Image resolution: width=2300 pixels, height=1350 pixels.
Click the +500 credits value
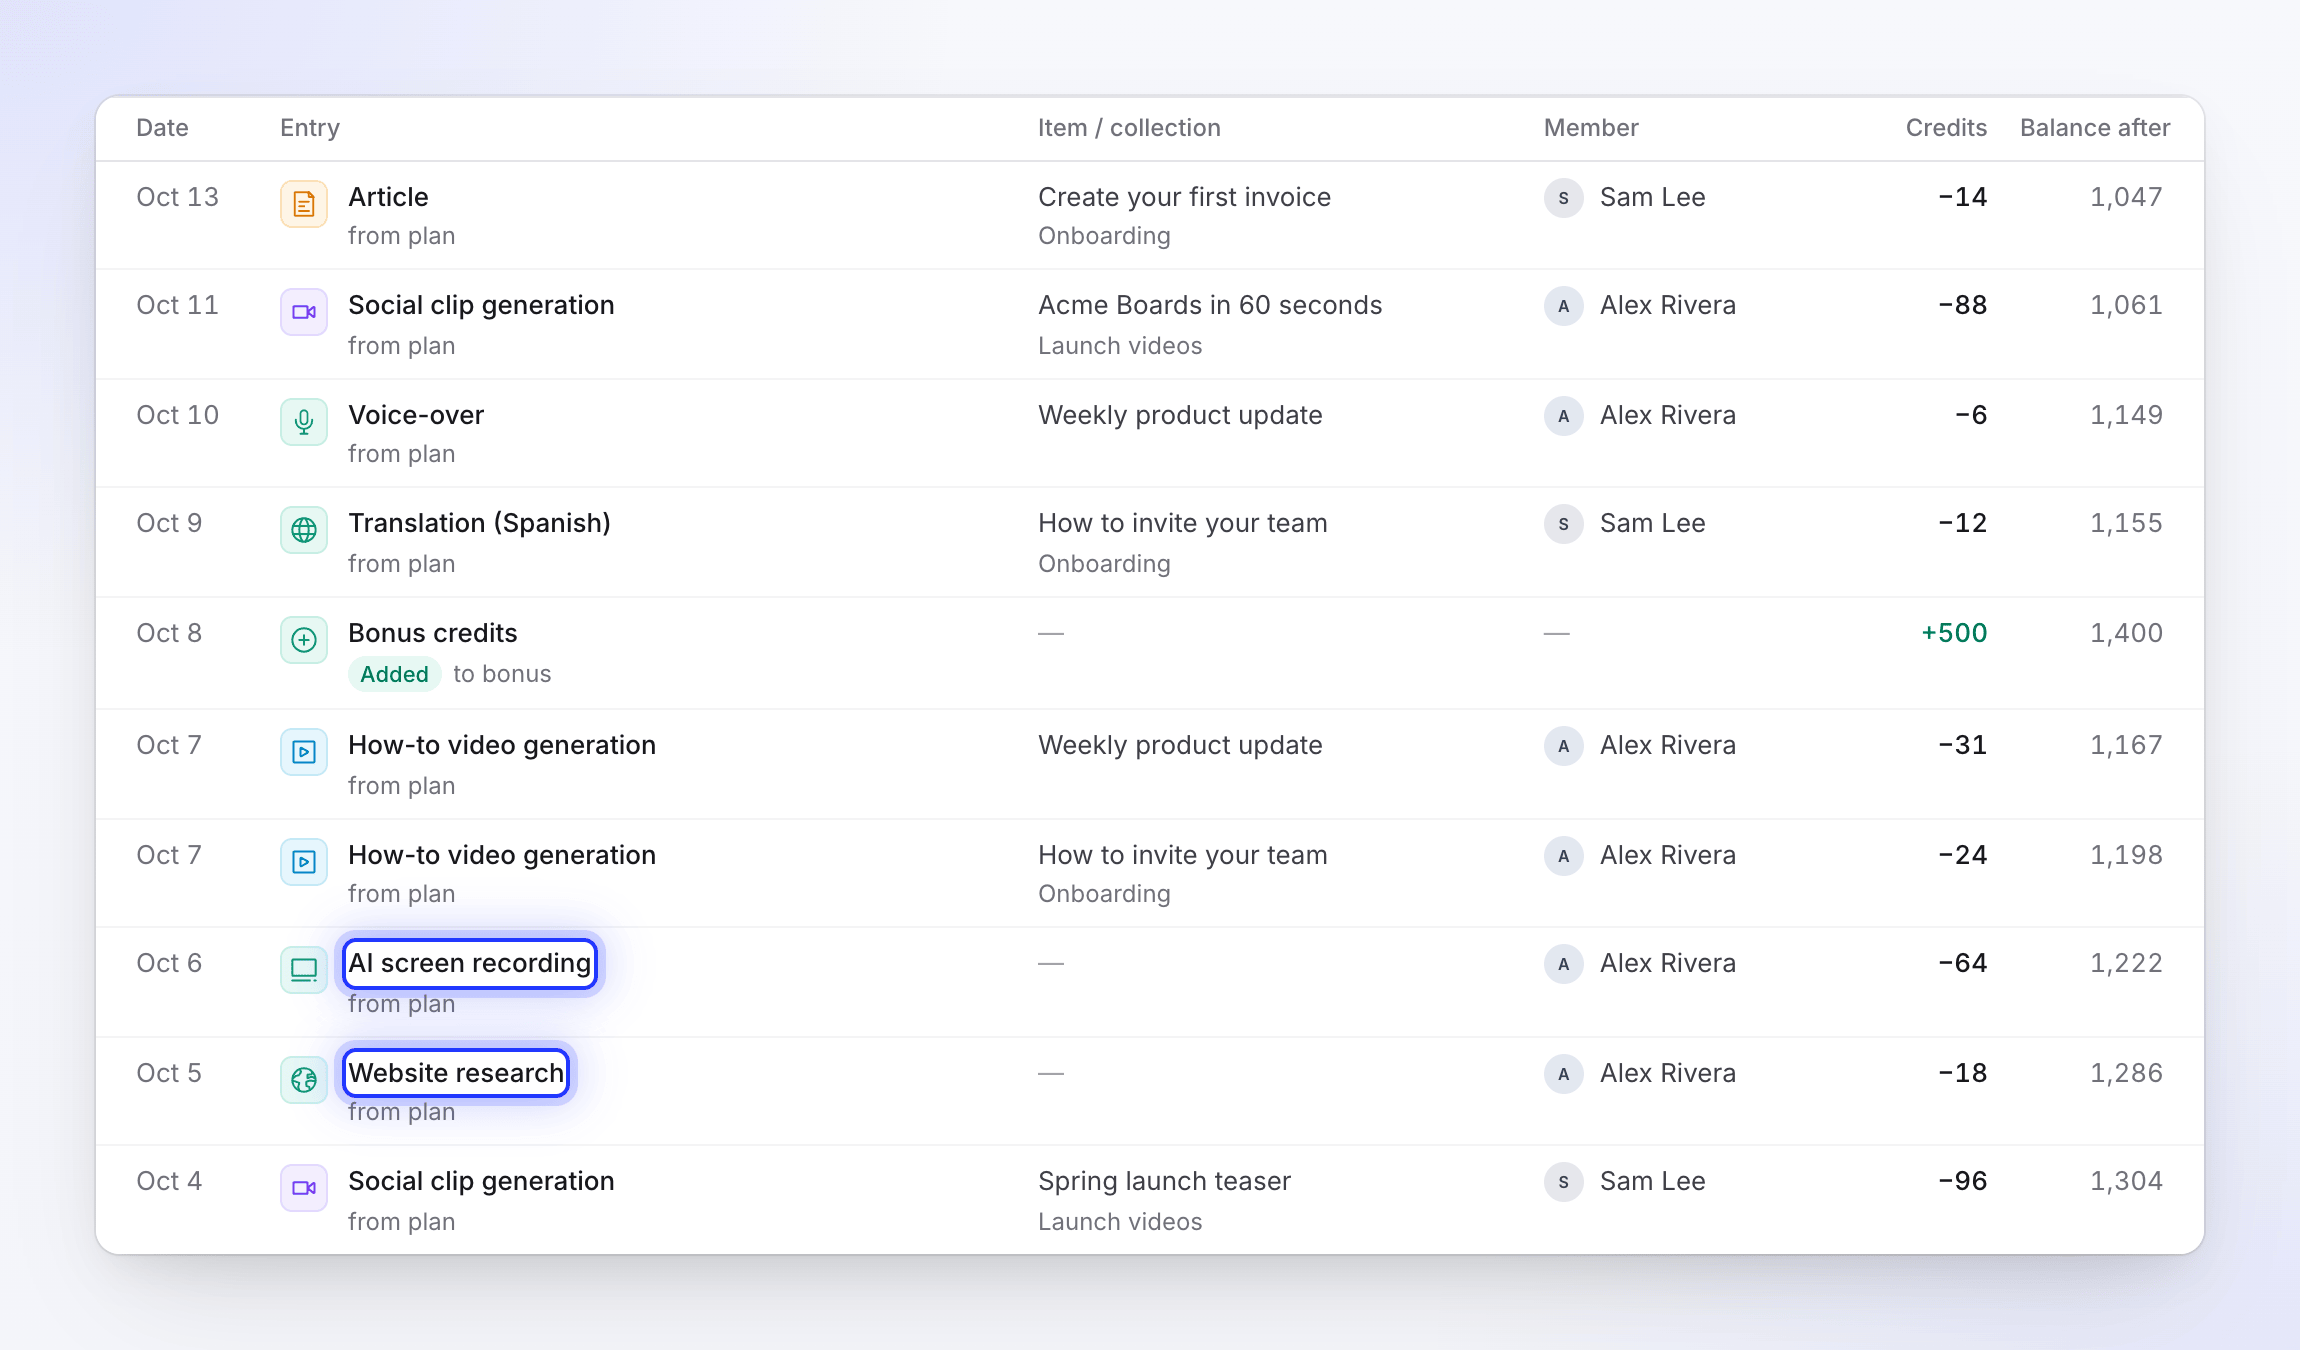point(1954,633)
